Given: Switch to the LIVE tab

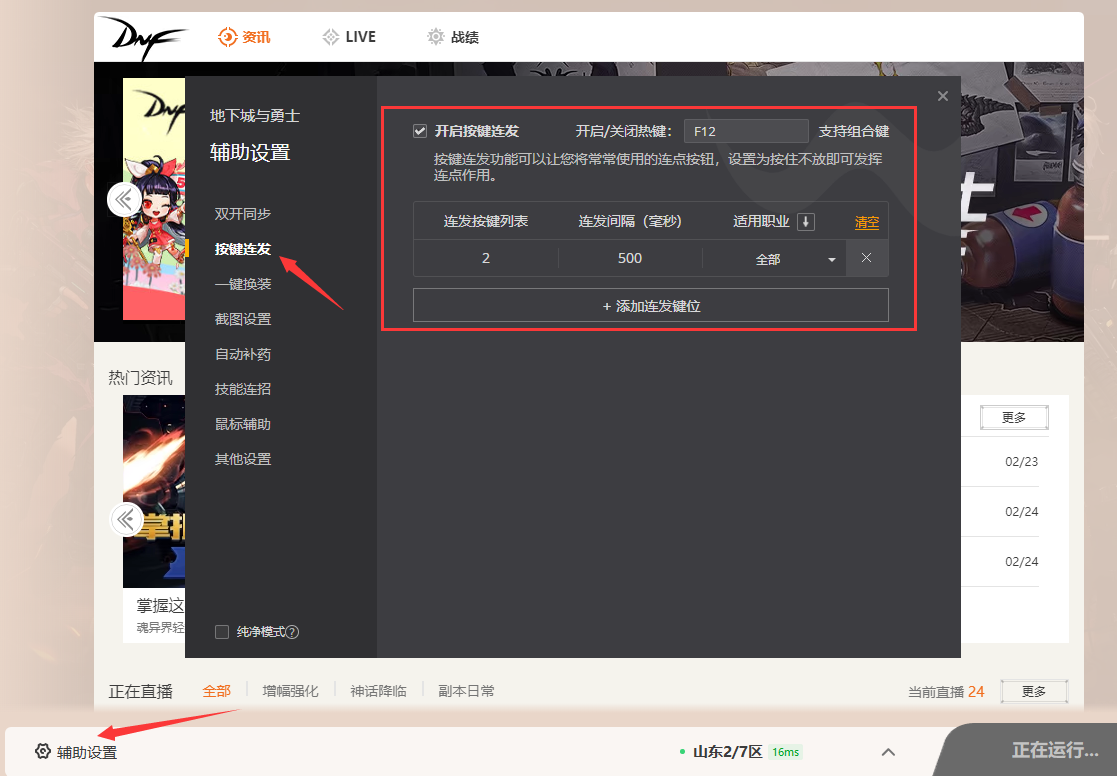Looking at the screenshot, I should (349, 37).
